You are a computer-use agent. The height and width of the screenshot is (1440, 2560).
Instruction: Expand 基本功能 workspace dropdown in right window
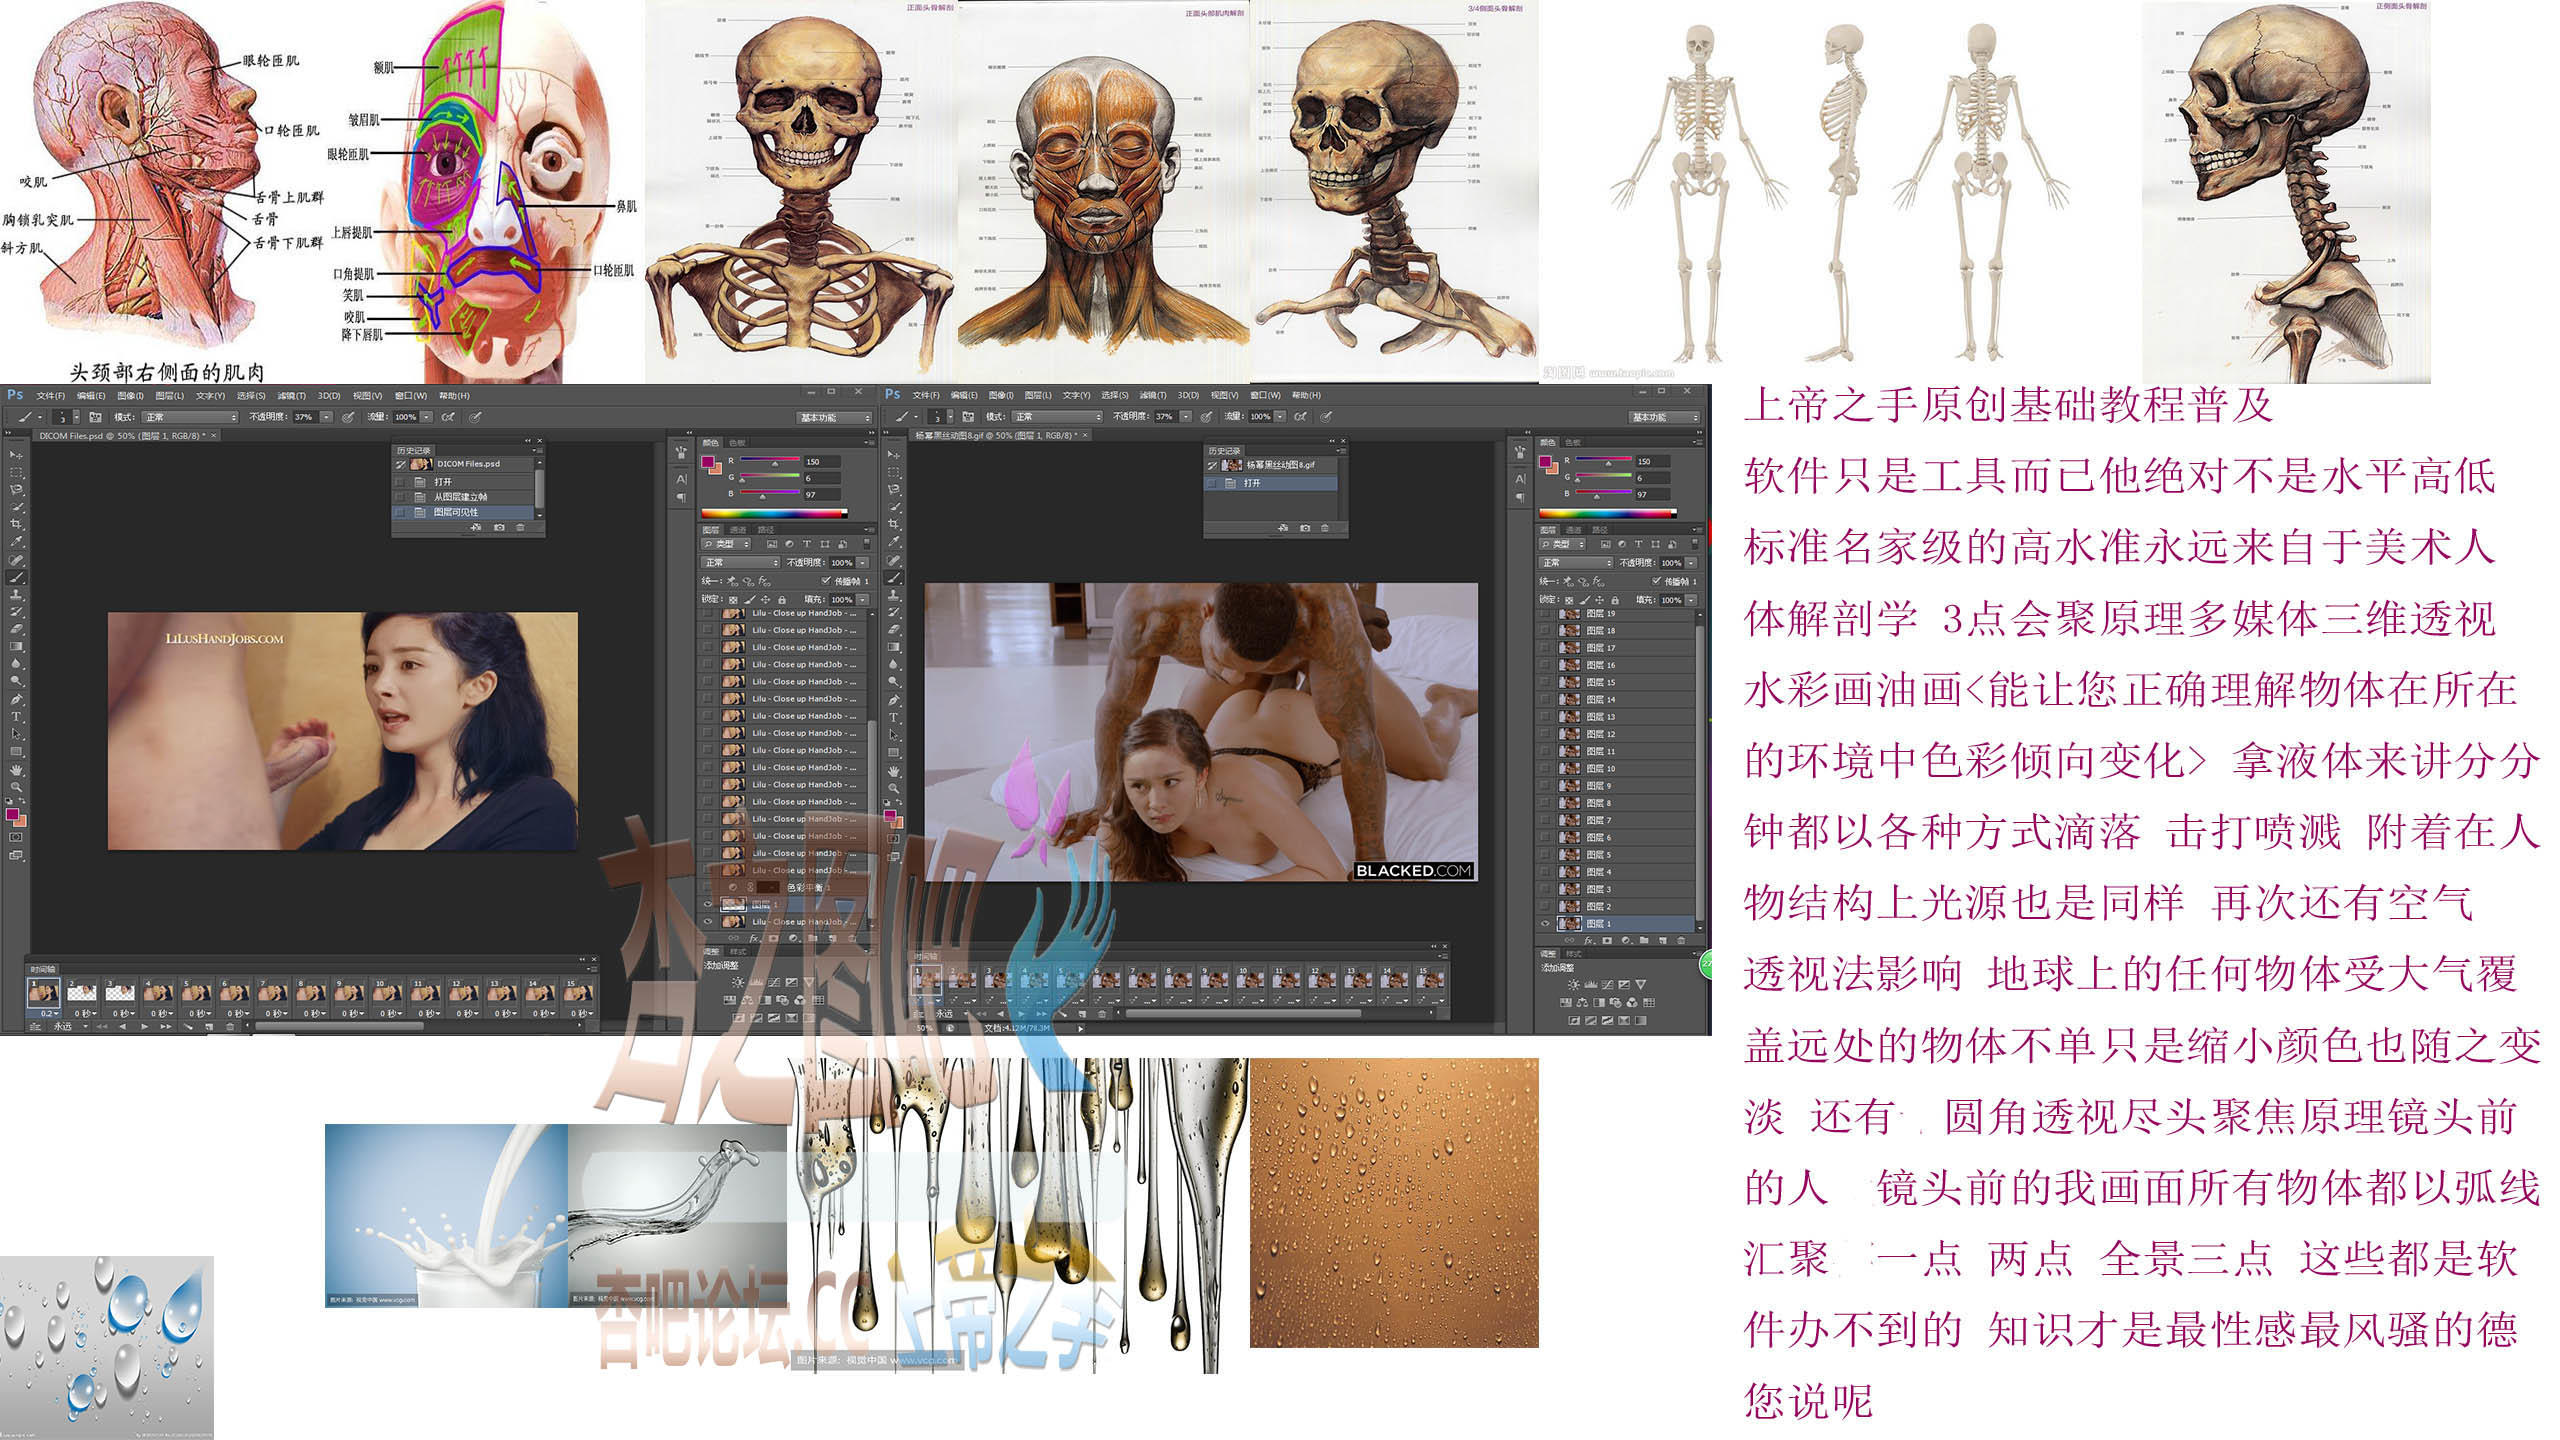pyautogui.click(x=1664, y=417)
